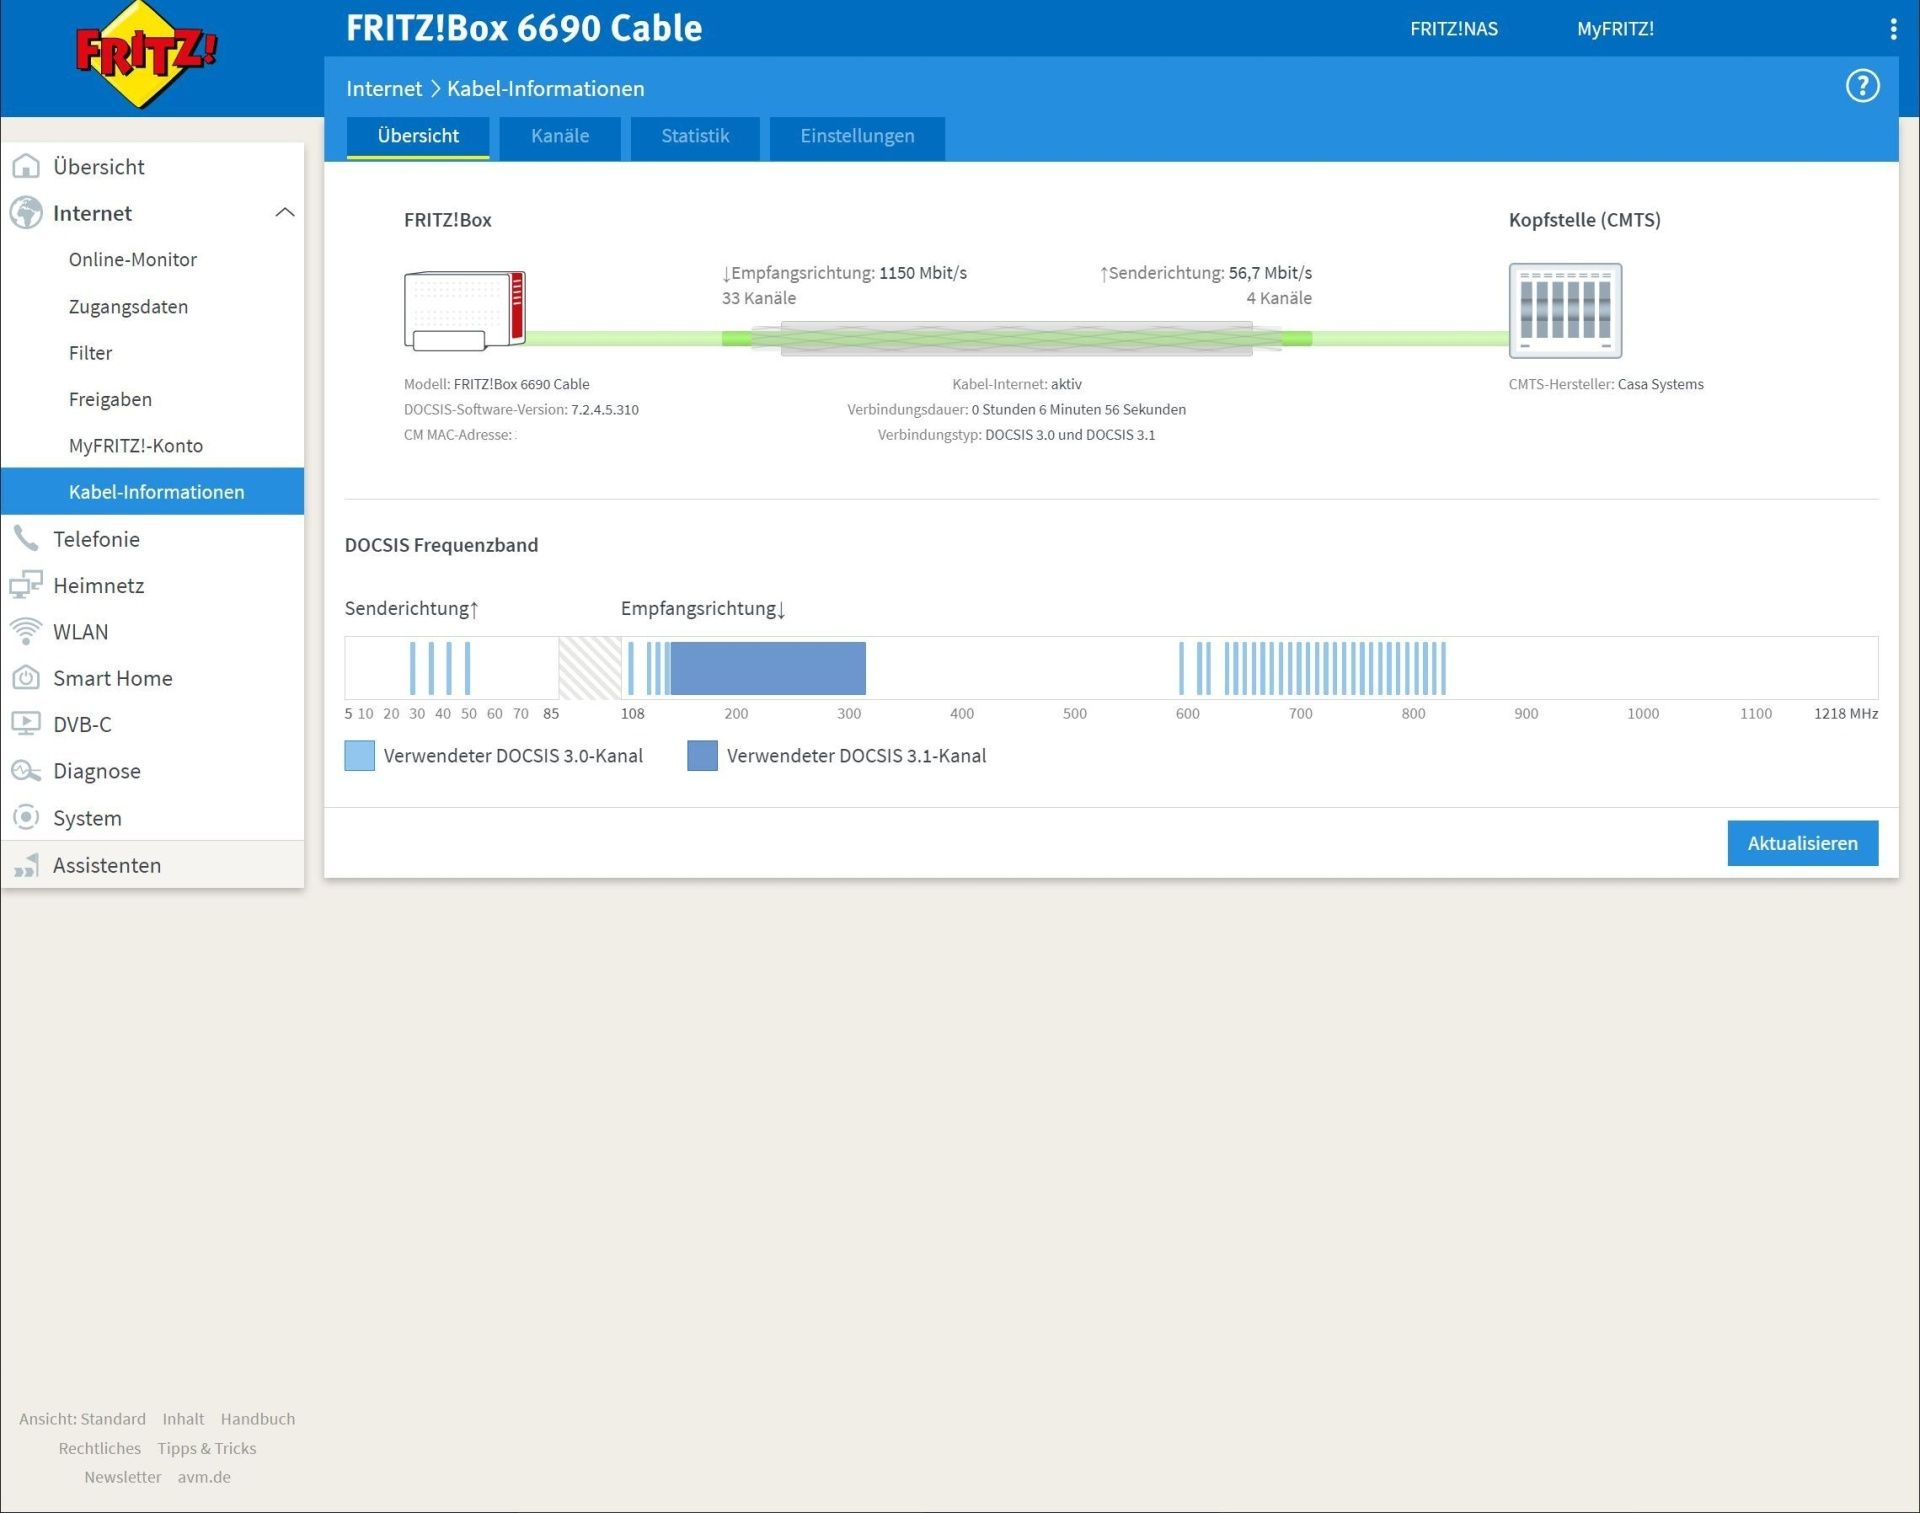Open the Handbuch footer link

[x=258, y=1419]
